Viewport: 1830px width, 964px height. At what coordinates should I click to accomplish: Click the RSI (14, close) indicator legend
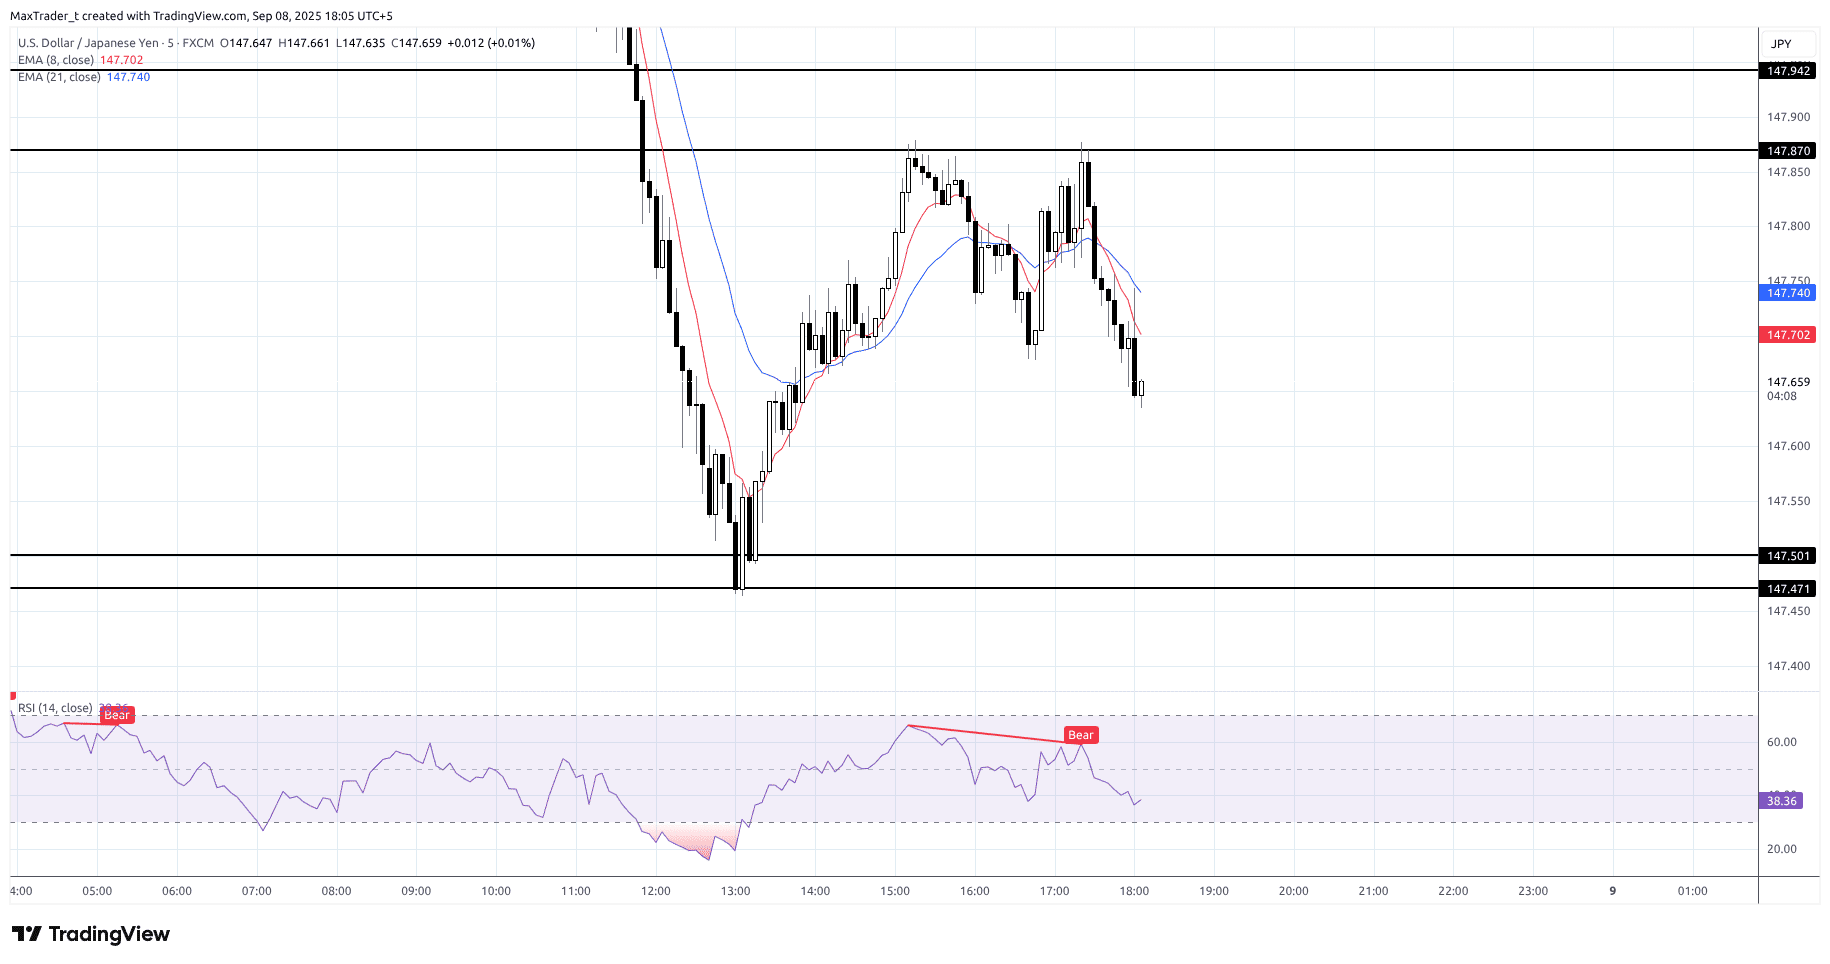tap(55, 708)
